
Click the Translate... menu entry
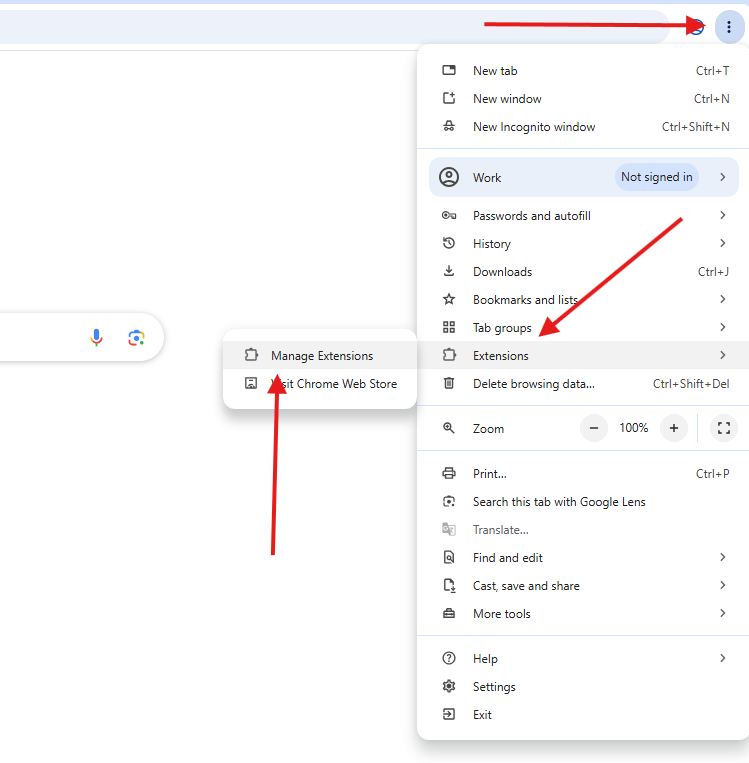pos(584,529)
